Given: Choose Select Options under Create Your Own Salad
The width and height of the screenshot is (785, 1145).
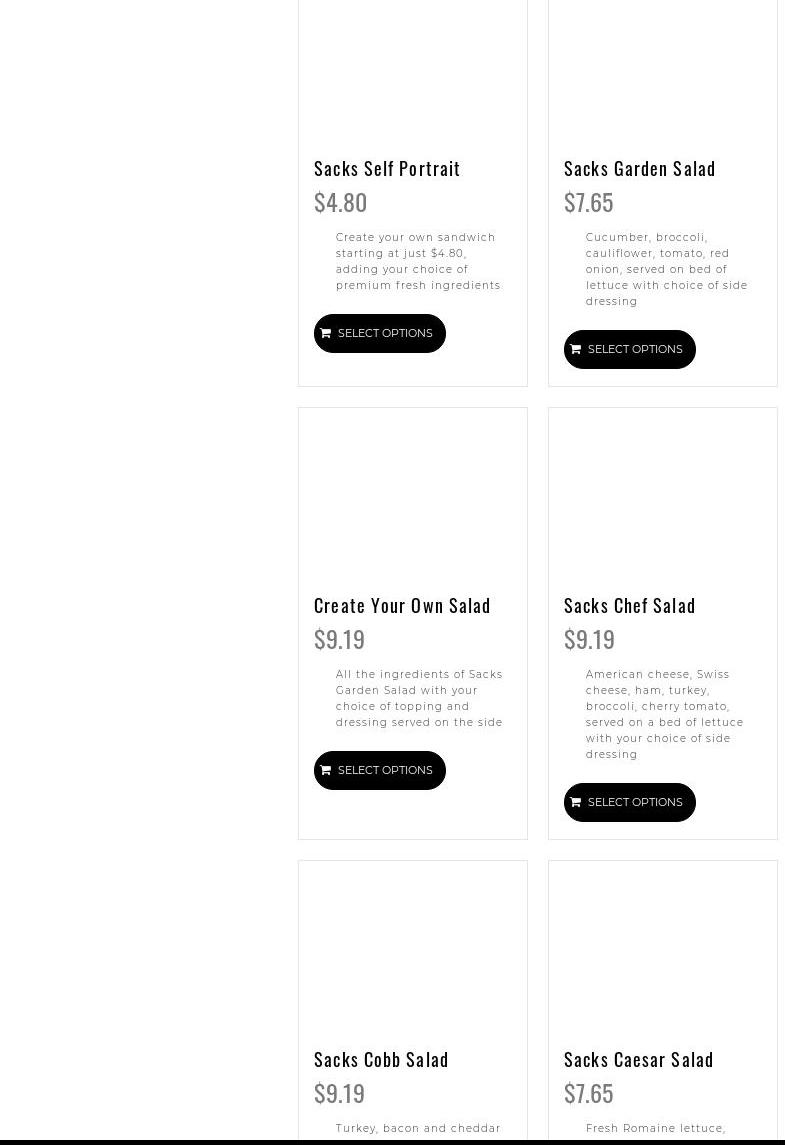Looking at the screenshot, I should pyautogui.click(x=385, y=770).
